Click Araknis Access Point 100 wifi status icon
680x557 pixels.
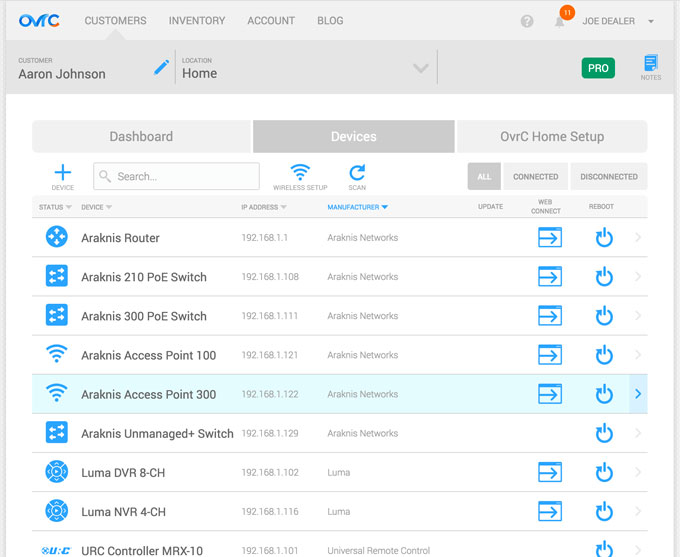coord(56,354)
